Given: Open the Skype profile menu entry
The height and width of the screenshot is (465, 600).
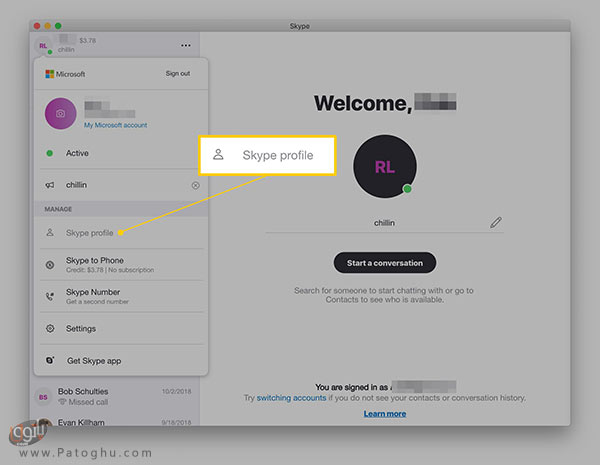Looking at the screenshot, I should [121, 233].
